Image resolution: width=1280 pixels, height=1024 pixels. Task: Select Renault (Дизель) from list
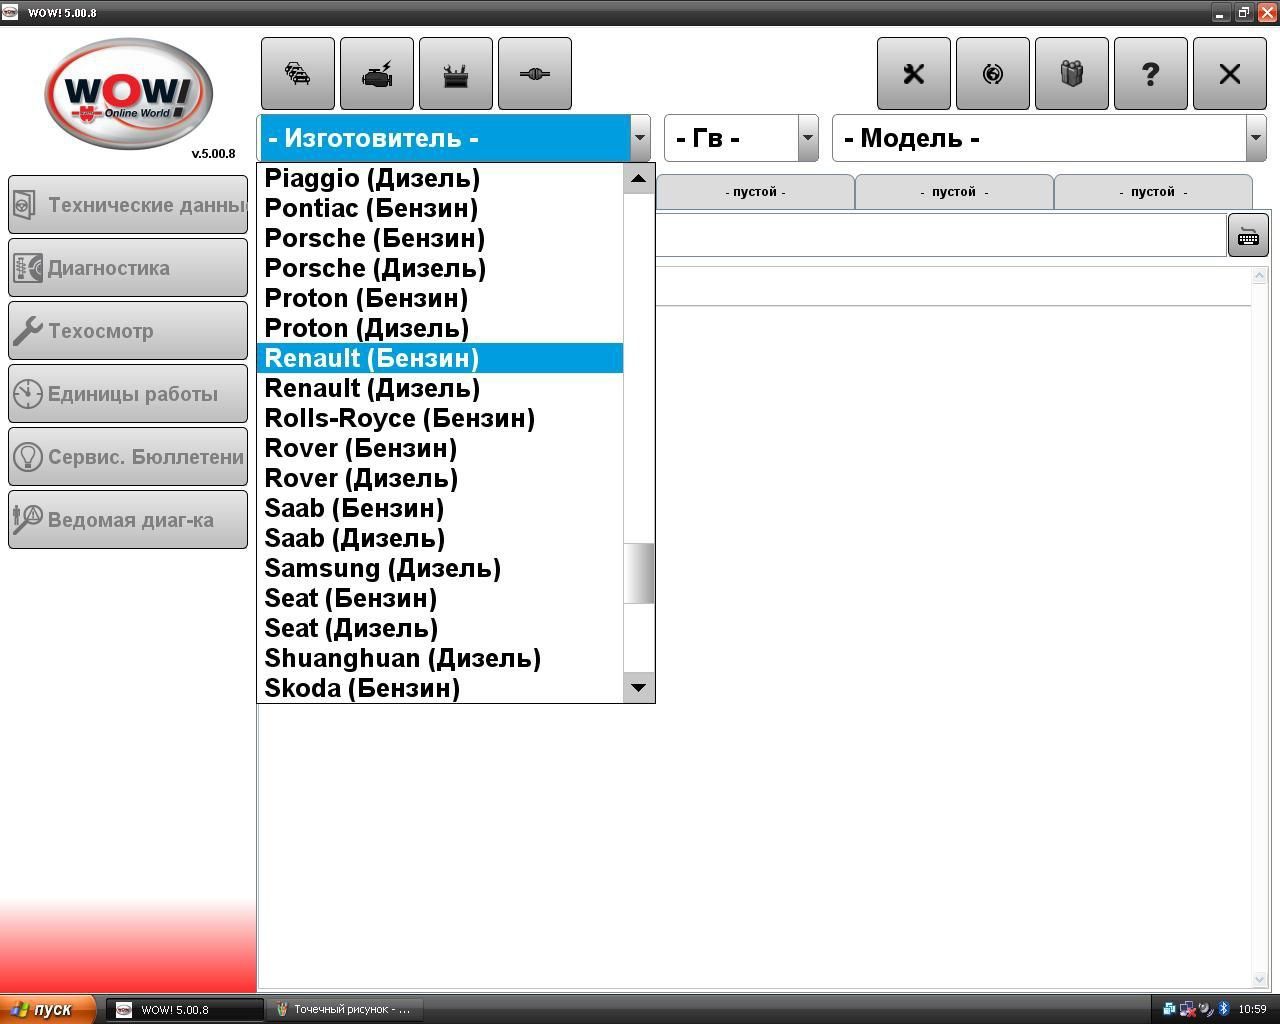point(440,388)
